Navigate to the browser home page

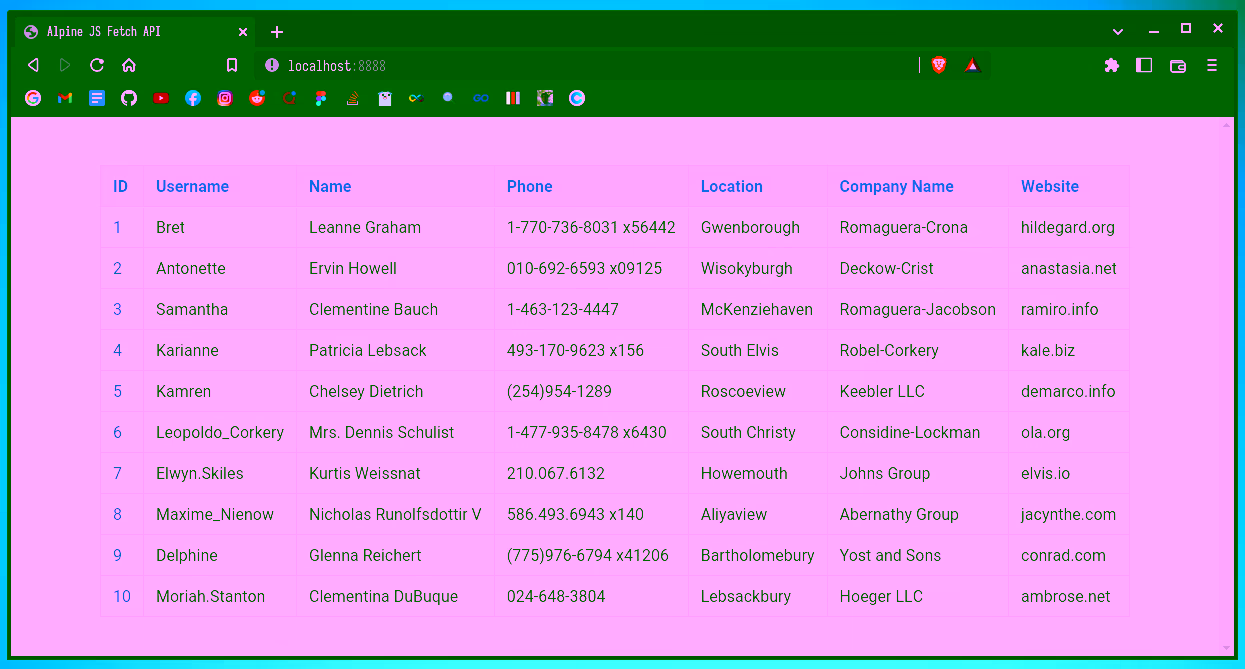pyautogui.click(x=128, y=64)
